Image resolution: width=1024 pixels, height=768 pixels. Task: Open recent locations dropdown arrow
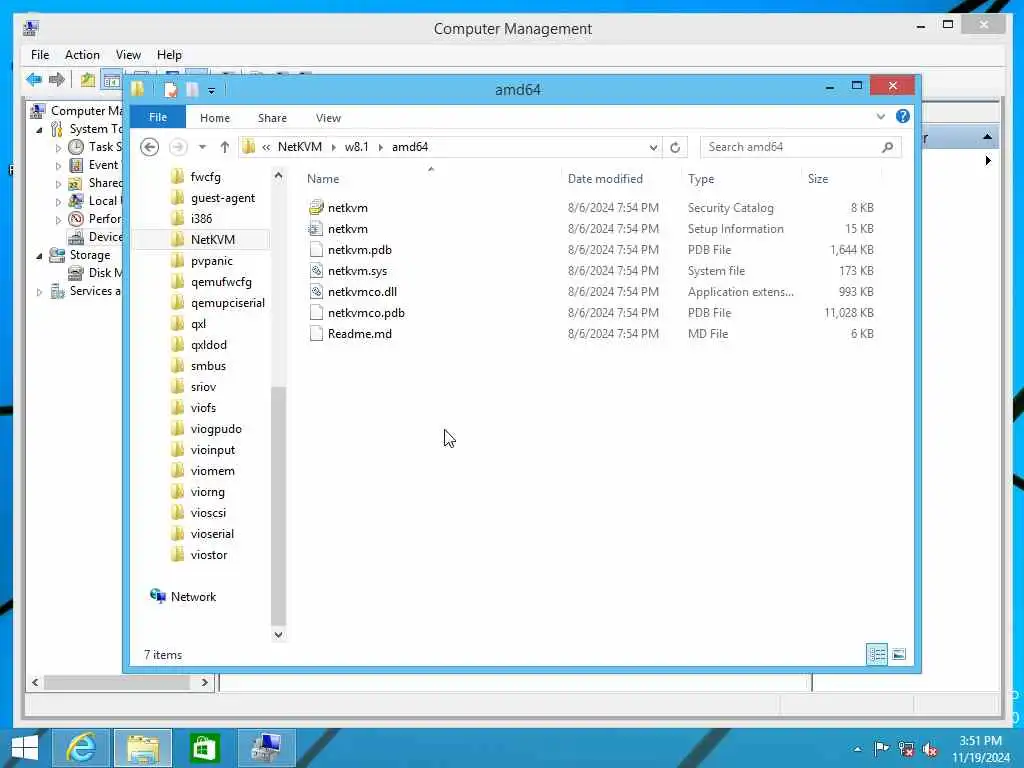202,147
